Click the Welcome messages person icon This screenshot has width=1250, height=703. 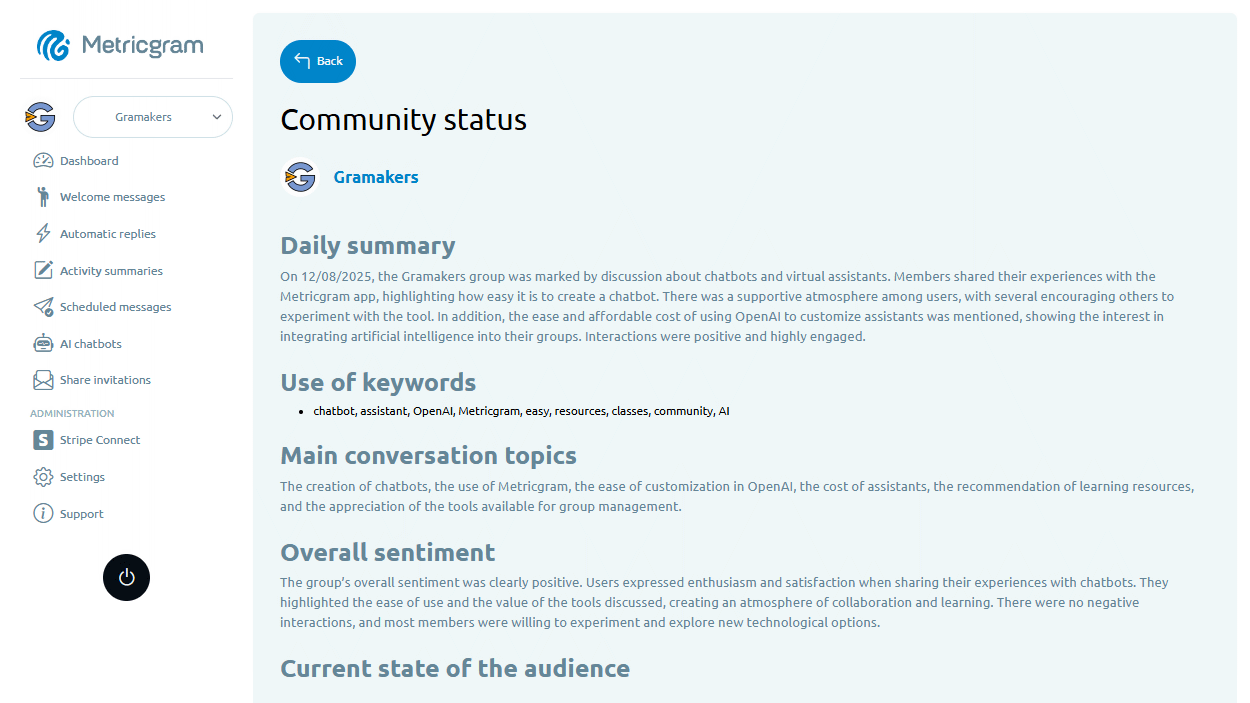coord(43,197)
